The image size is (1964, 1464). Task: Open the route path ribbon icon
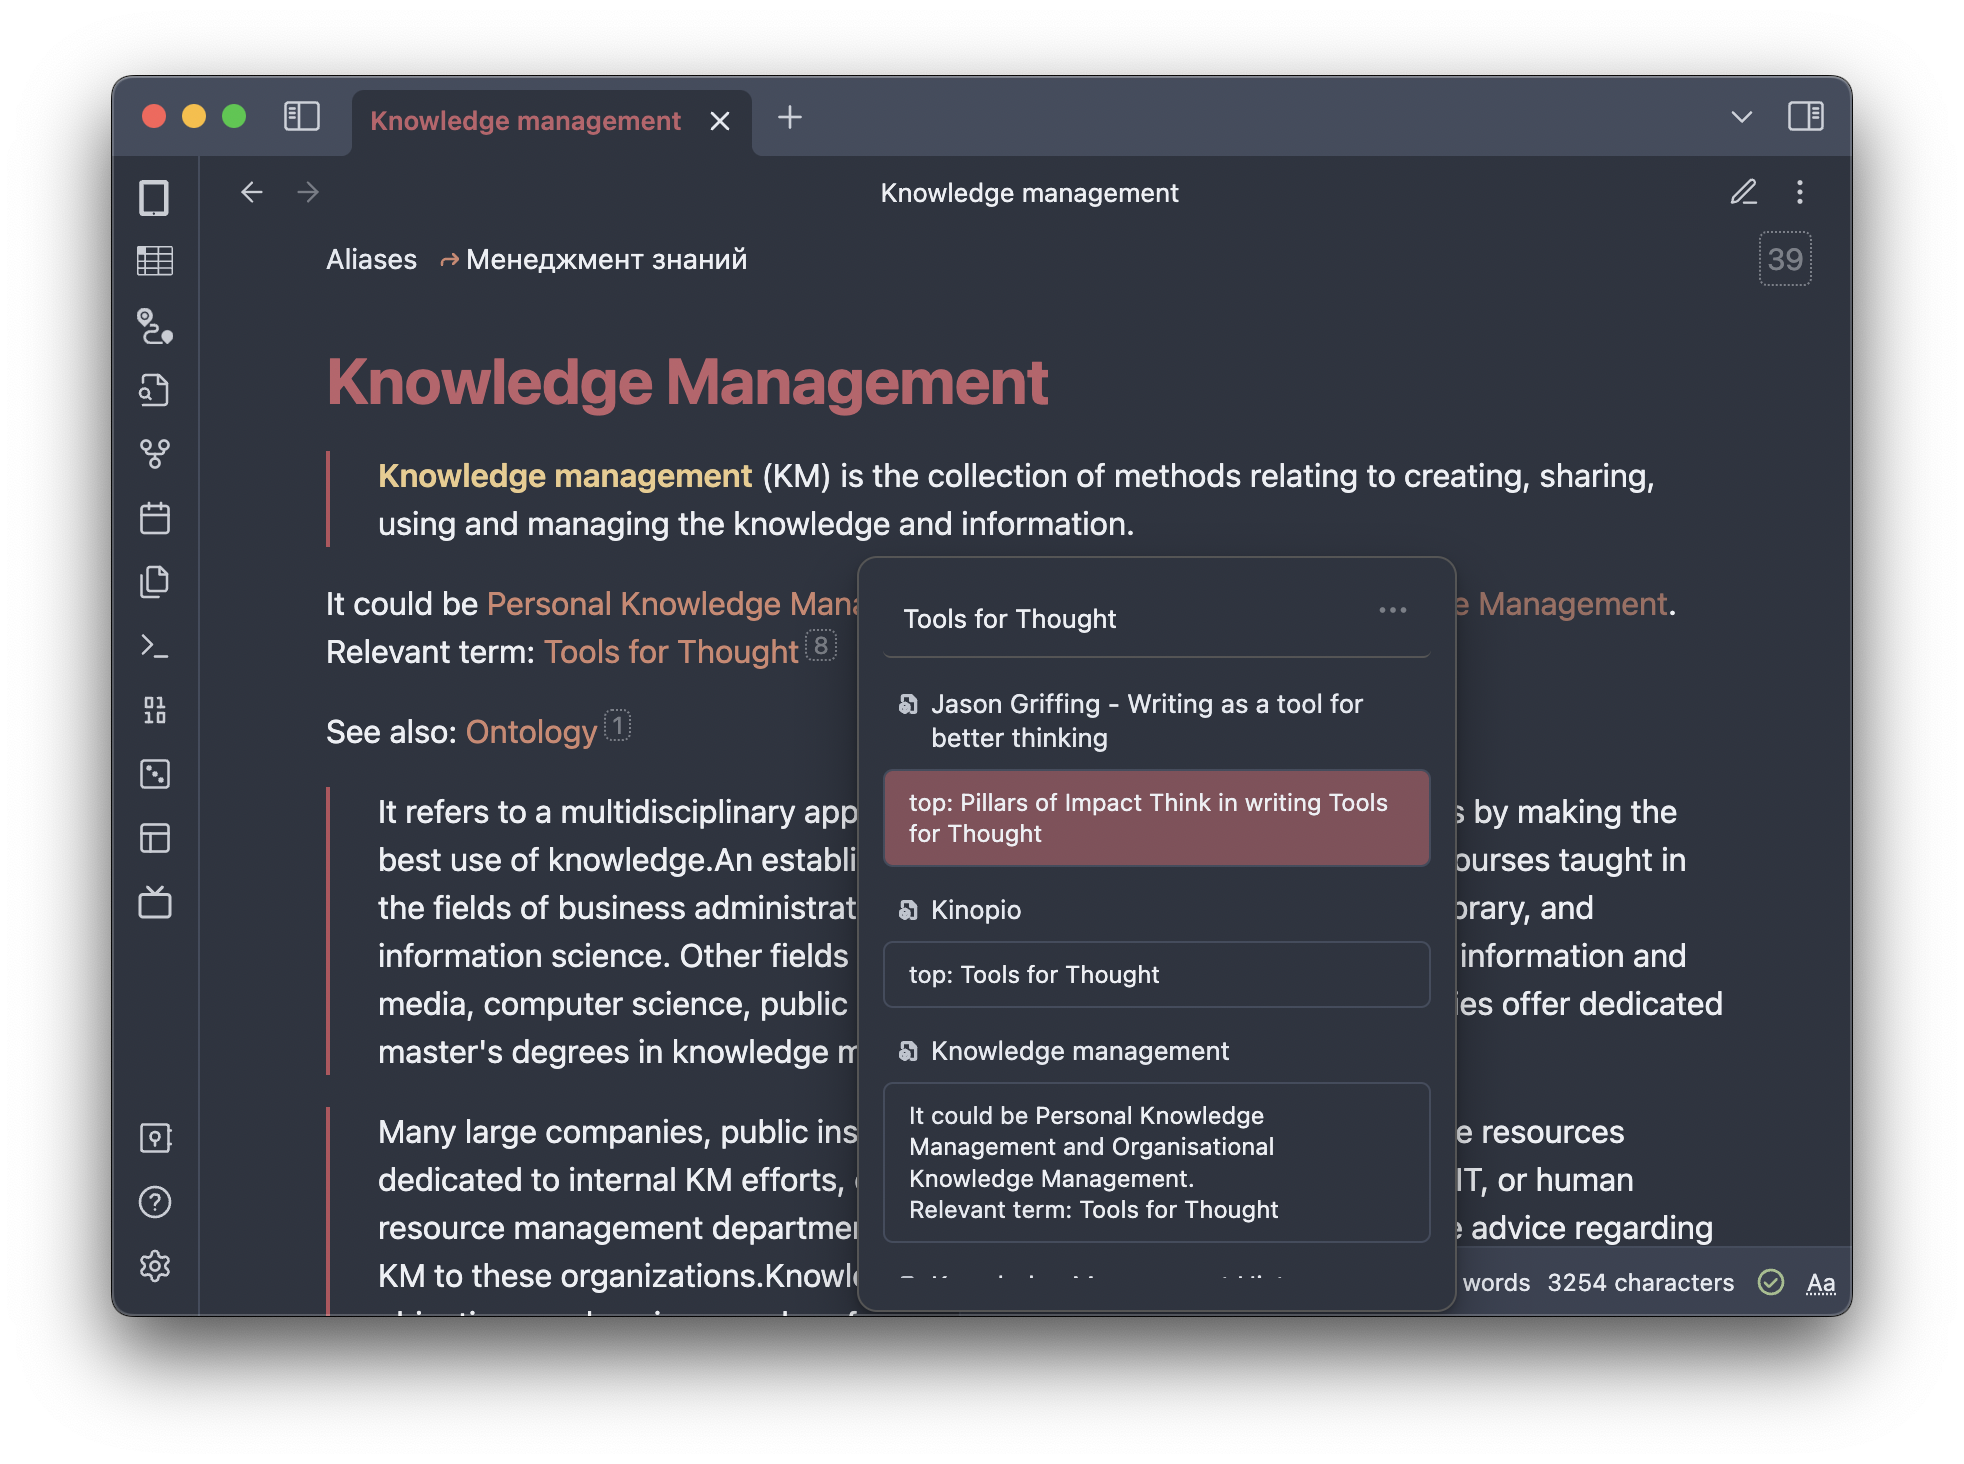155,326
